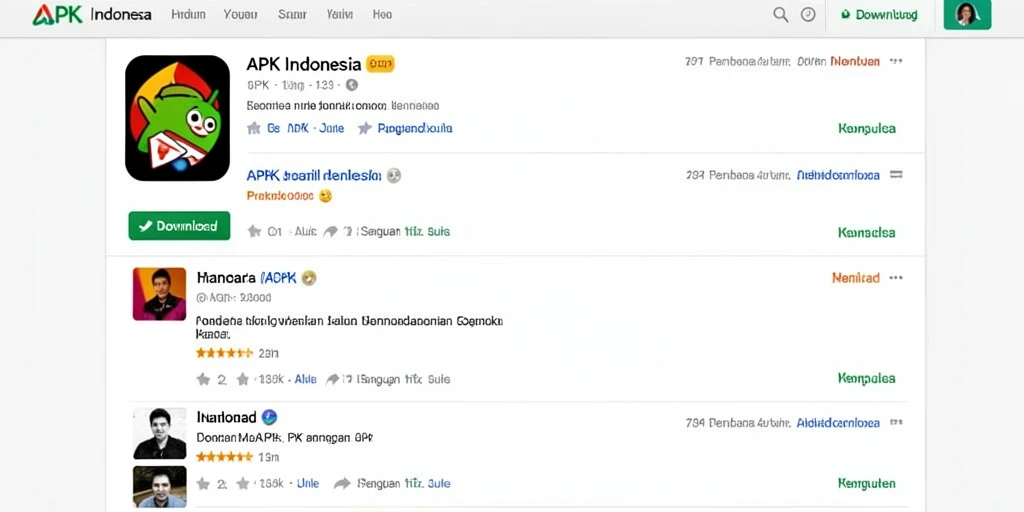Open the 'Youan' navigation item
This screenshot has width=1024, height=512.
[241, 14]
